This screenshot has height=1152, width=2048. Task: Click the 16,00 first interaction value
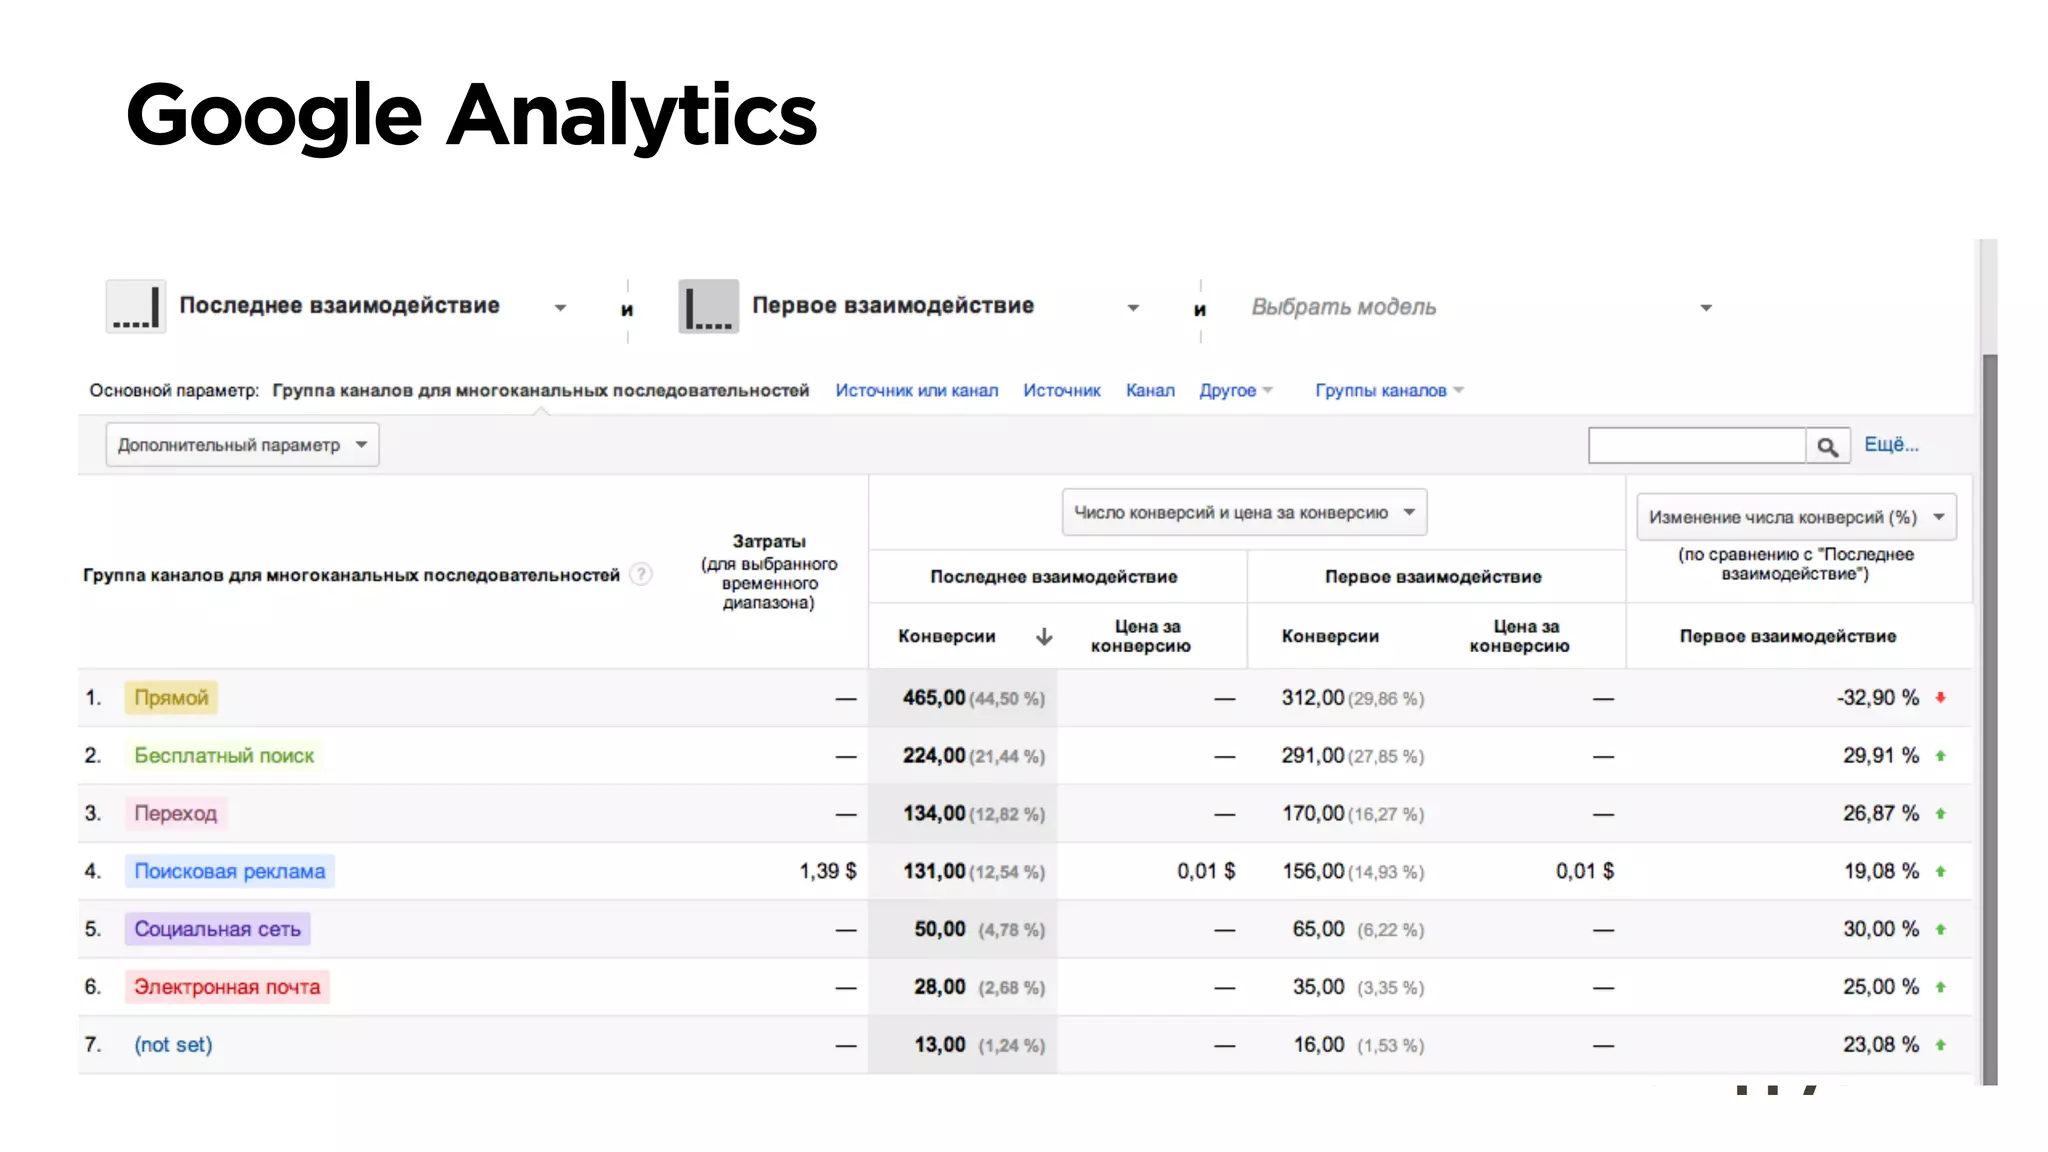[x=1319, y=1045]
